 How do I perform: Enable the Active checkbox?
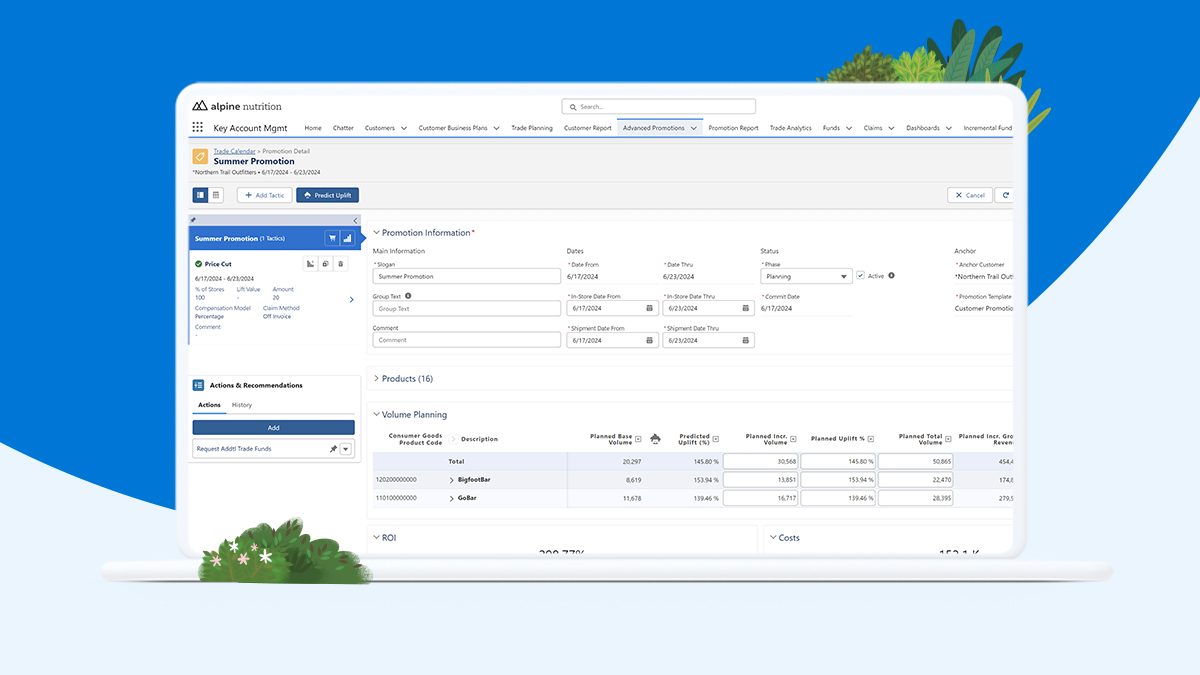pyautogui.click(x=858, y=275)
